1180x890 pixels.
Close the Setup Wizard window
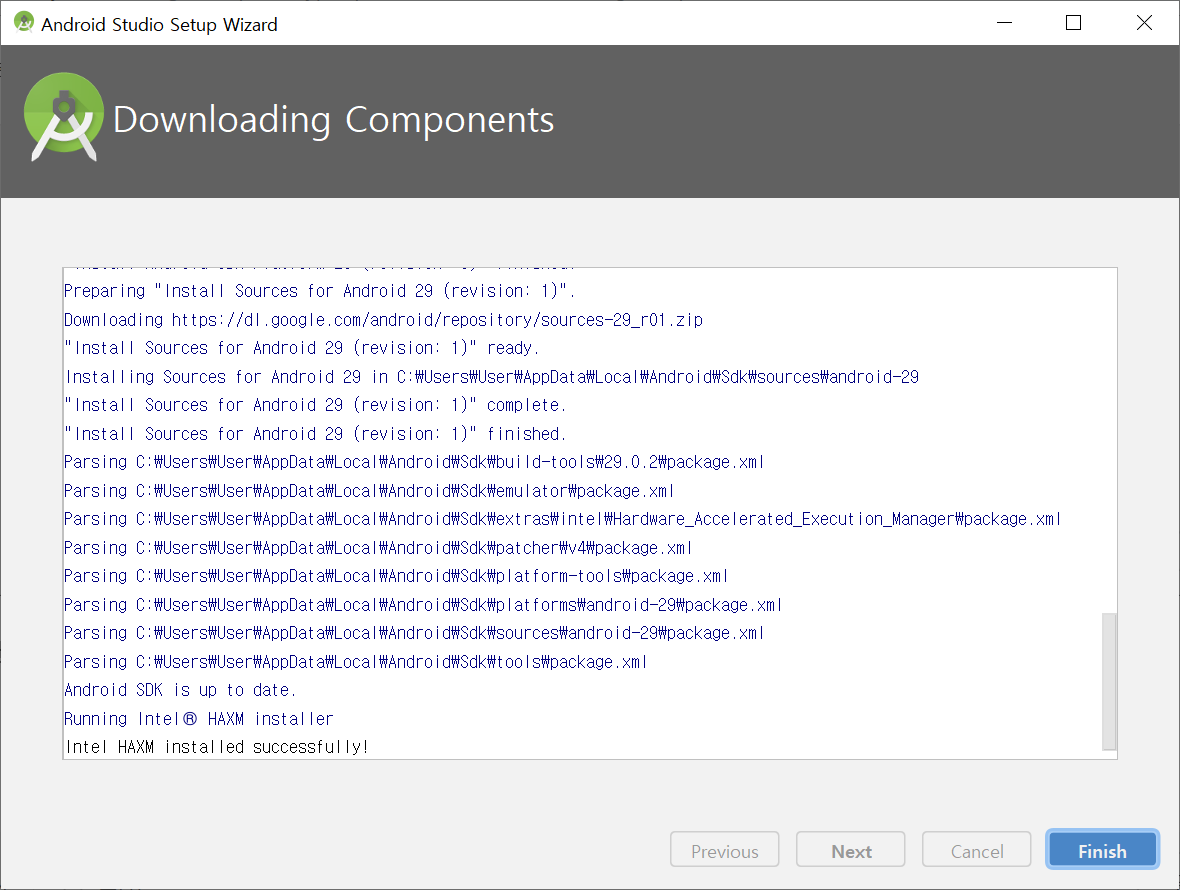click(1144, 23)
